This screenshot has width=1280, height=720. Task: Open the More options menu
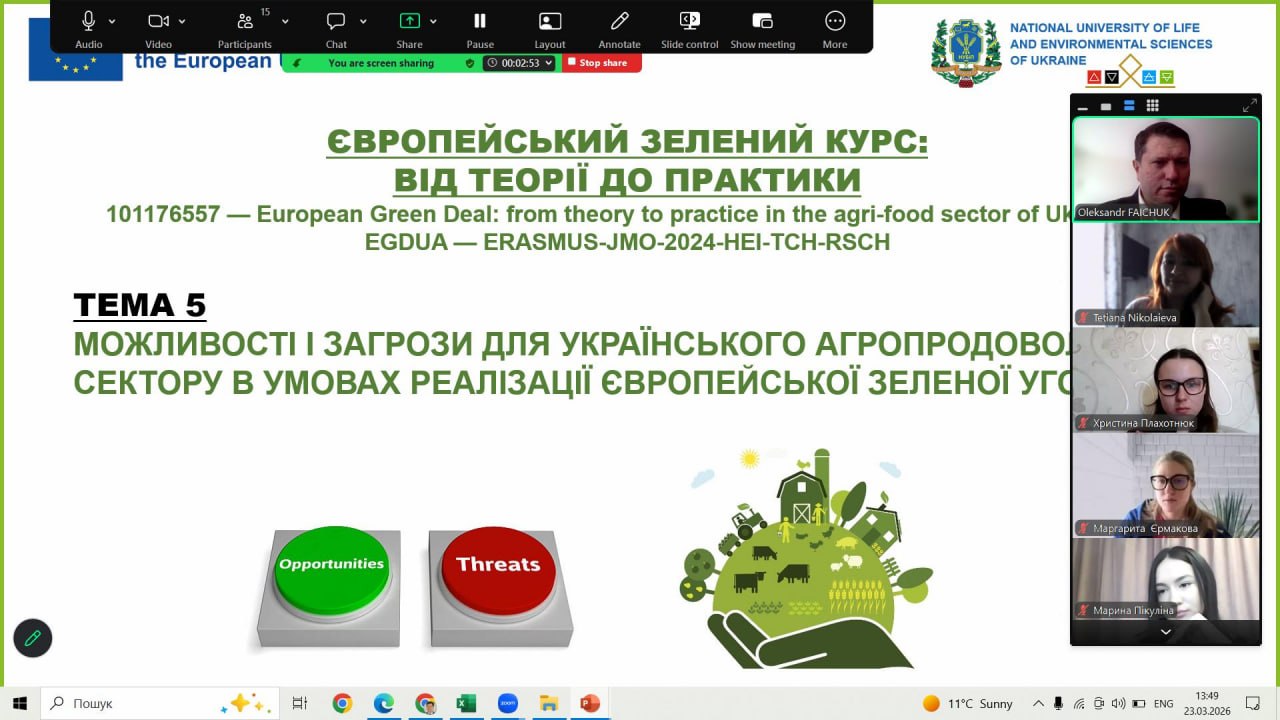pyautogui.click(x=835, y=28)
